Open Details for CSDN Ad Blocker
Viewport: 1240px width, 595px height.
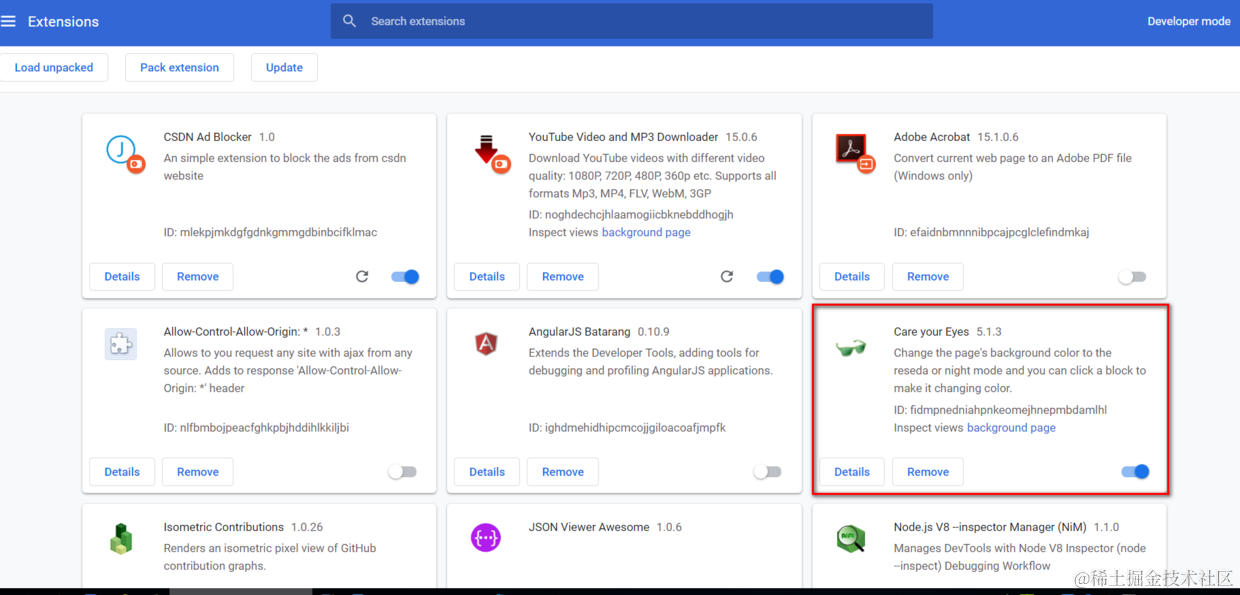tap(122, 277)
